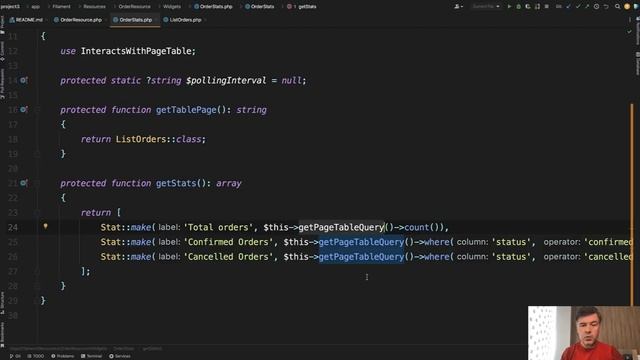Click the Git push arrow icon
The width and height of the screenshot is (640, 360).
(x=587, y=7)
